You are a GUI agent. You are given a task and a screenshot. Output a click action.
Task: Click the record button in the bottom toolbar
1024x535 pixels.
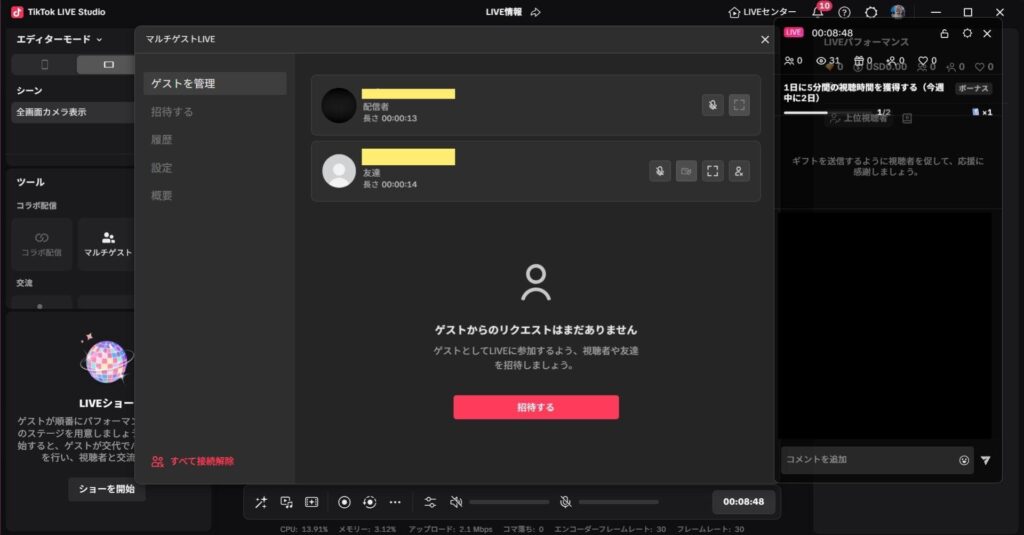point(344,502)
